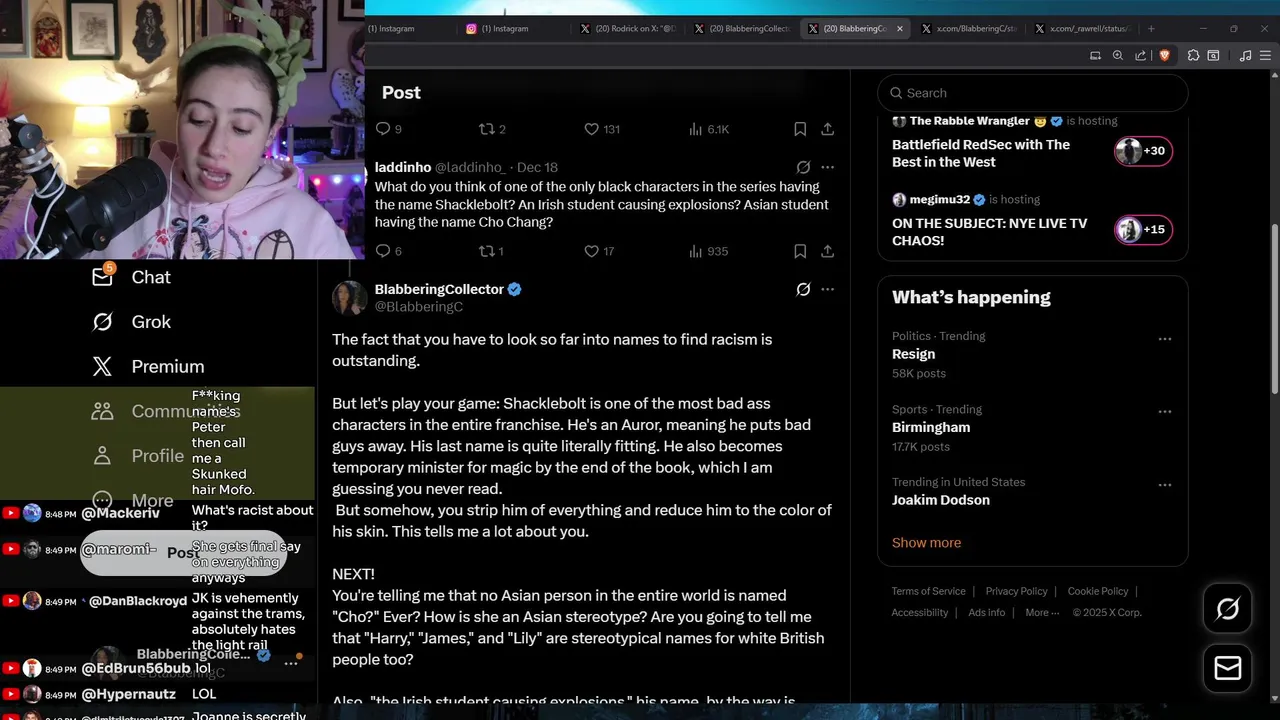Click reply icon on laddinho's post
This screenshot has width=1280, height=720.
tap(383, 251)
